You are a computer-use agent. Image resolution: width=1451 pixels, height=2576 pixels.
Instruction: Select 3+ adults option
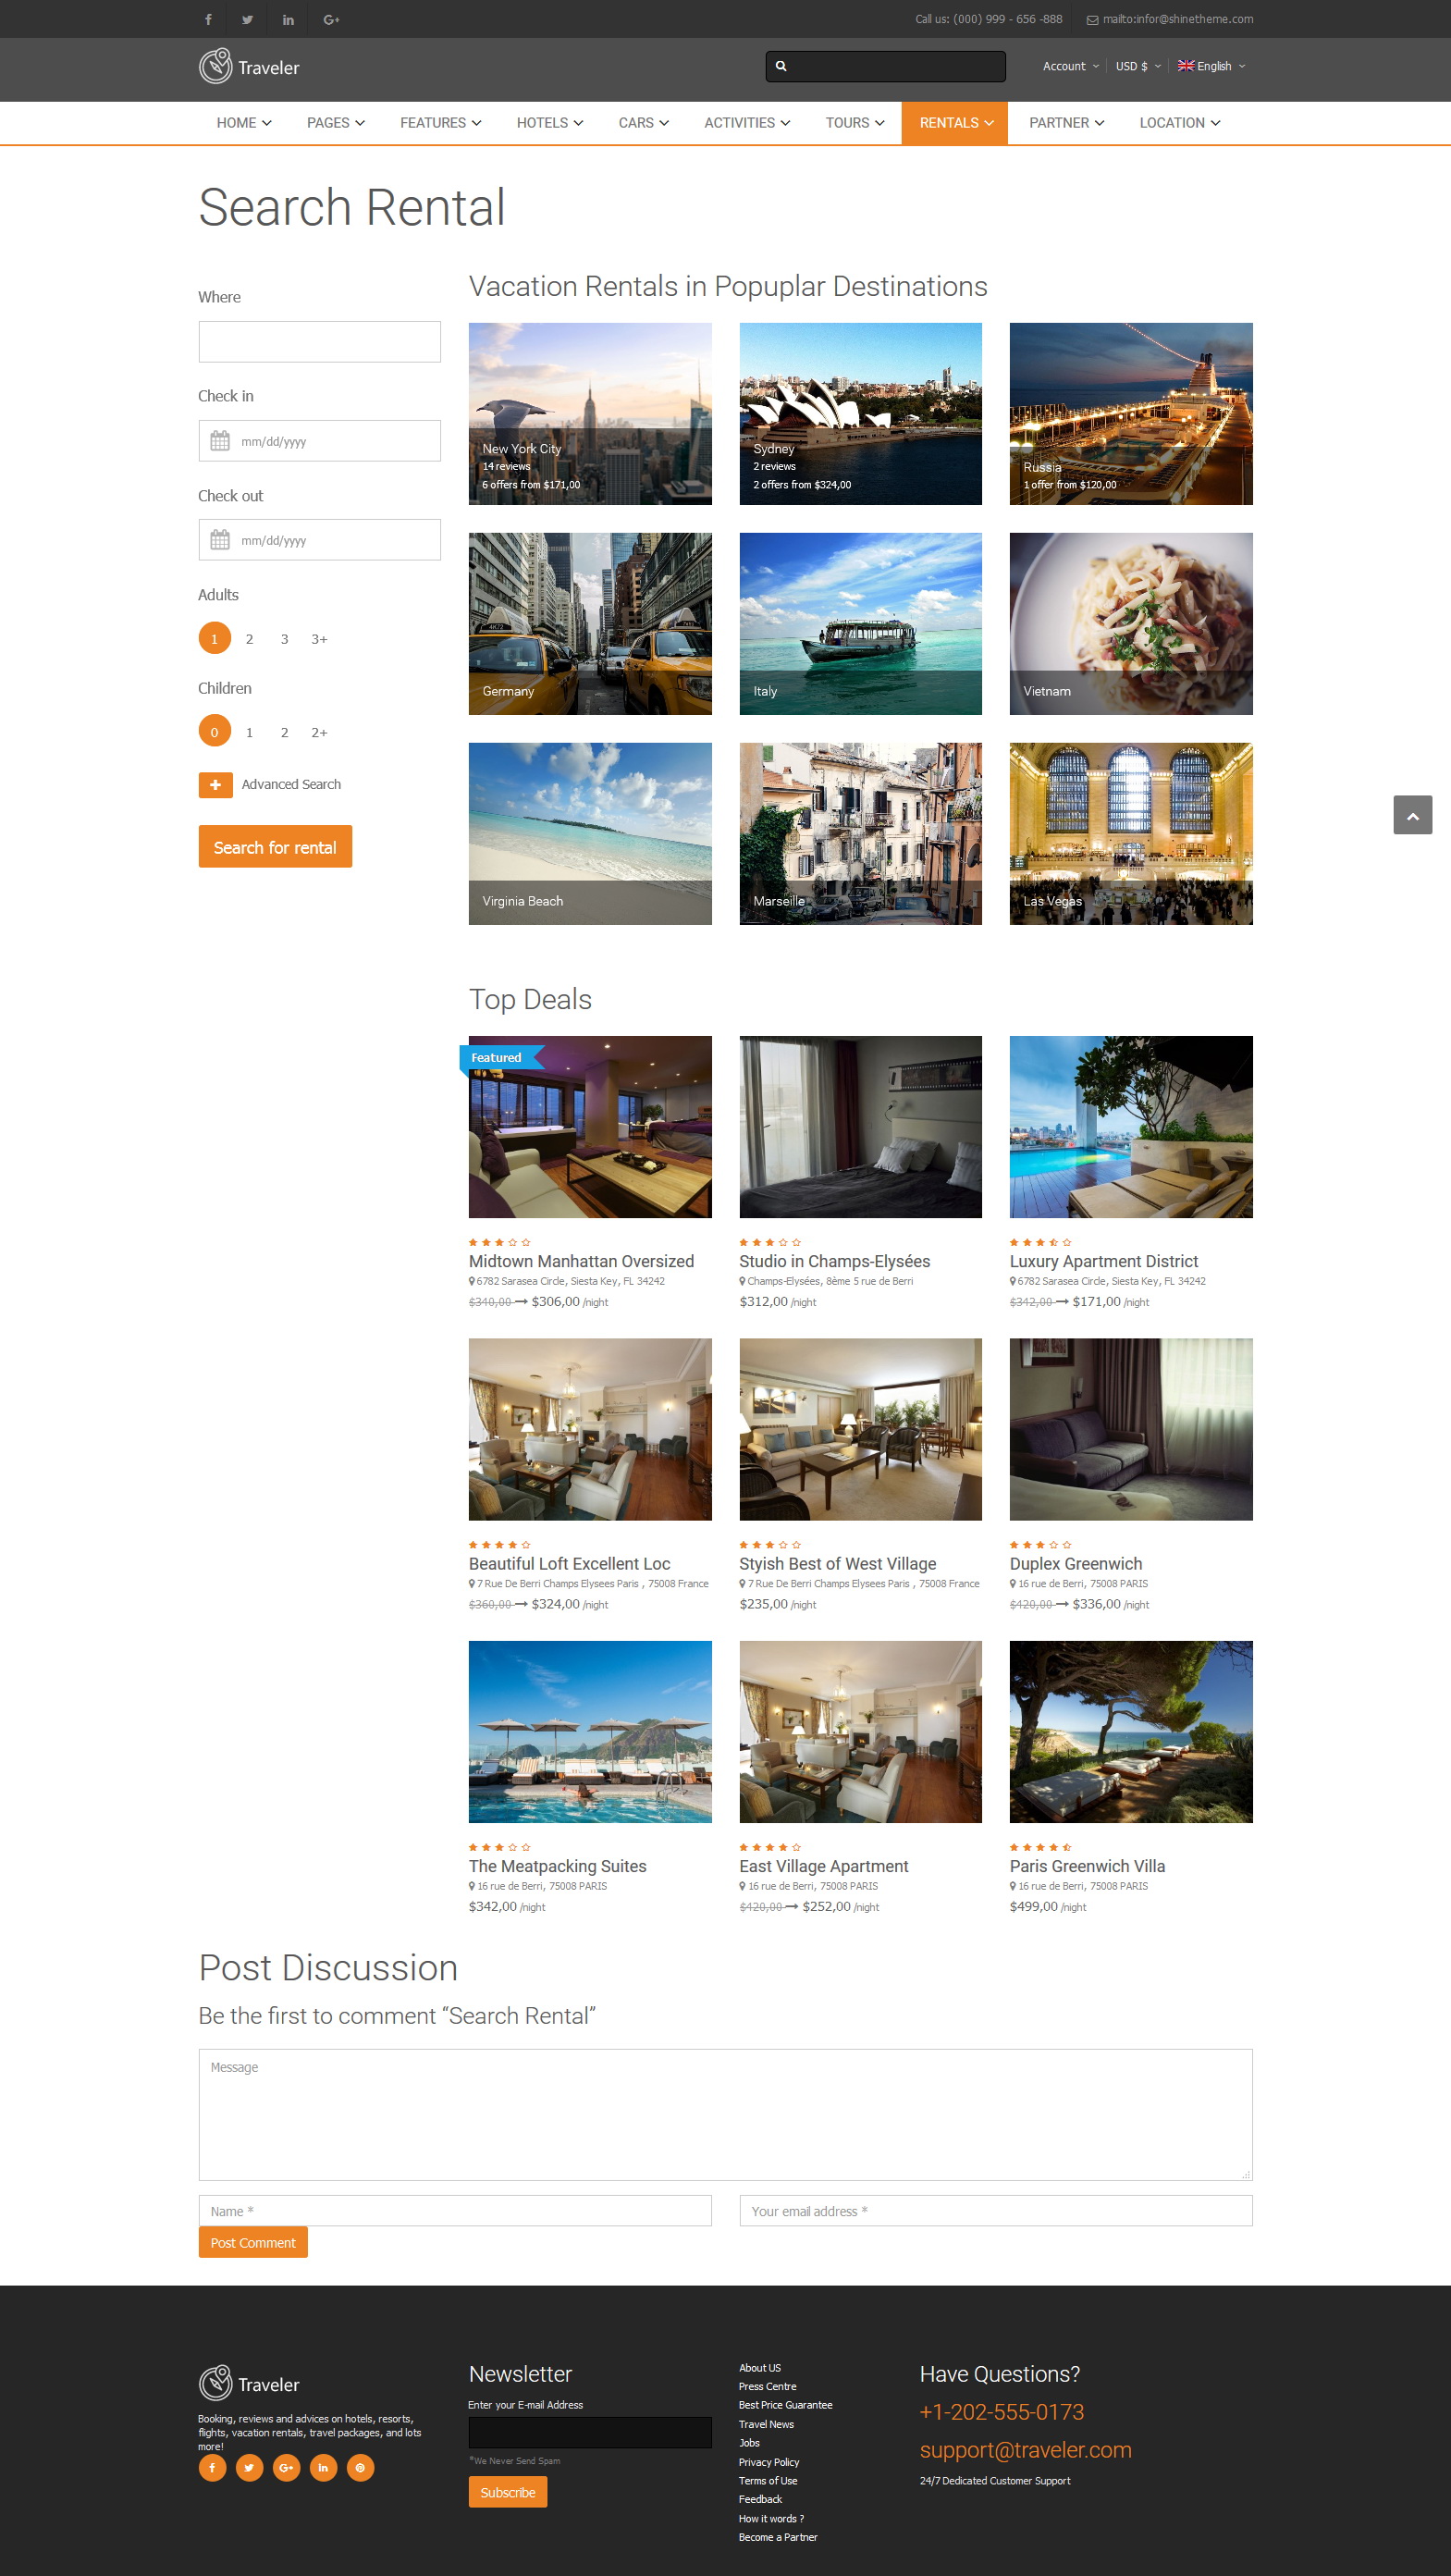(x=319, y=639)
